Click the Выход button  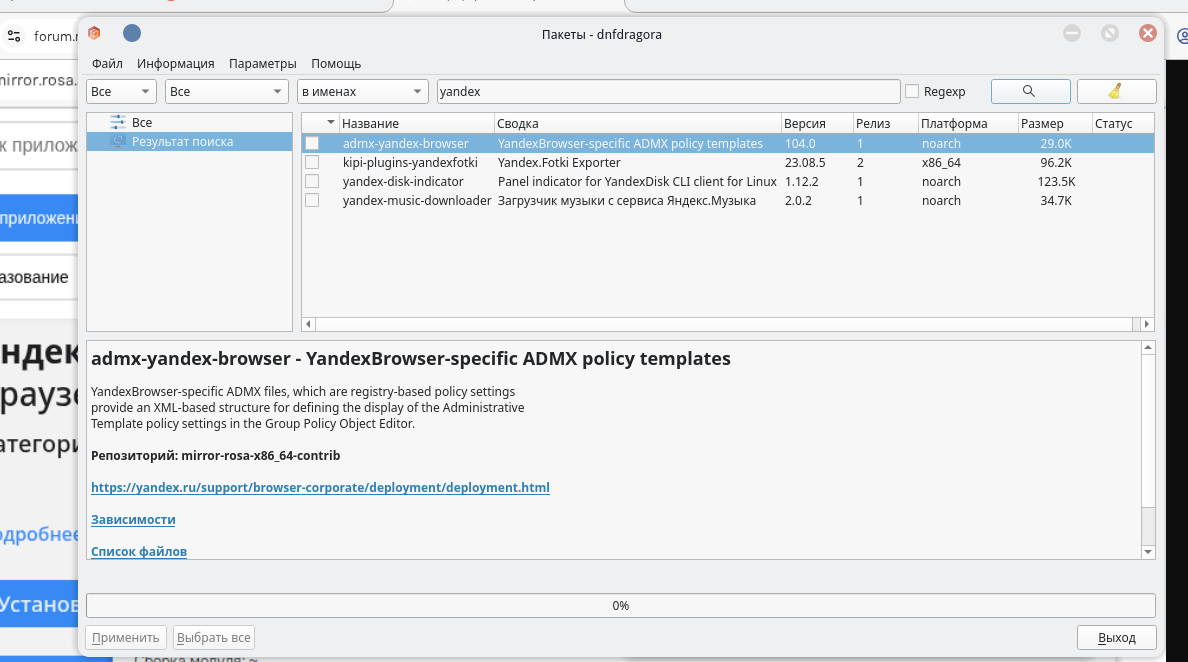(1117, 638)
